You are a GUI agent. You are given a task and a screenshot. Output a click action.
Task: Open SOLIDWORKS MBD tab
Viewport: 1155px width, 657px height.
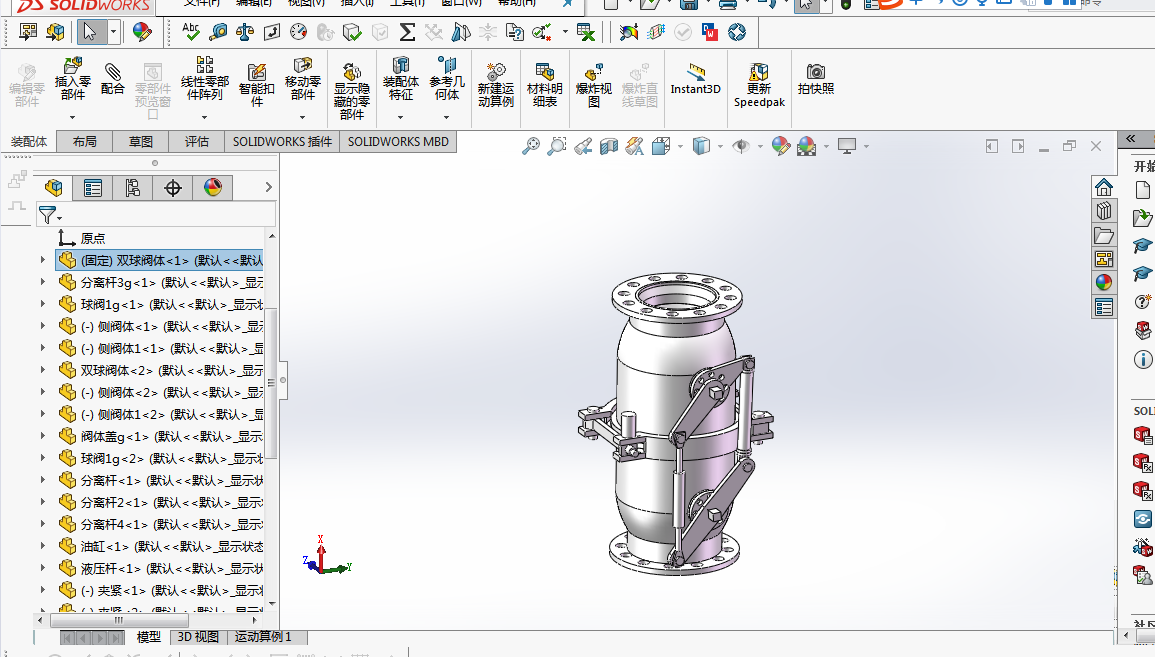[x=398, y=141]
